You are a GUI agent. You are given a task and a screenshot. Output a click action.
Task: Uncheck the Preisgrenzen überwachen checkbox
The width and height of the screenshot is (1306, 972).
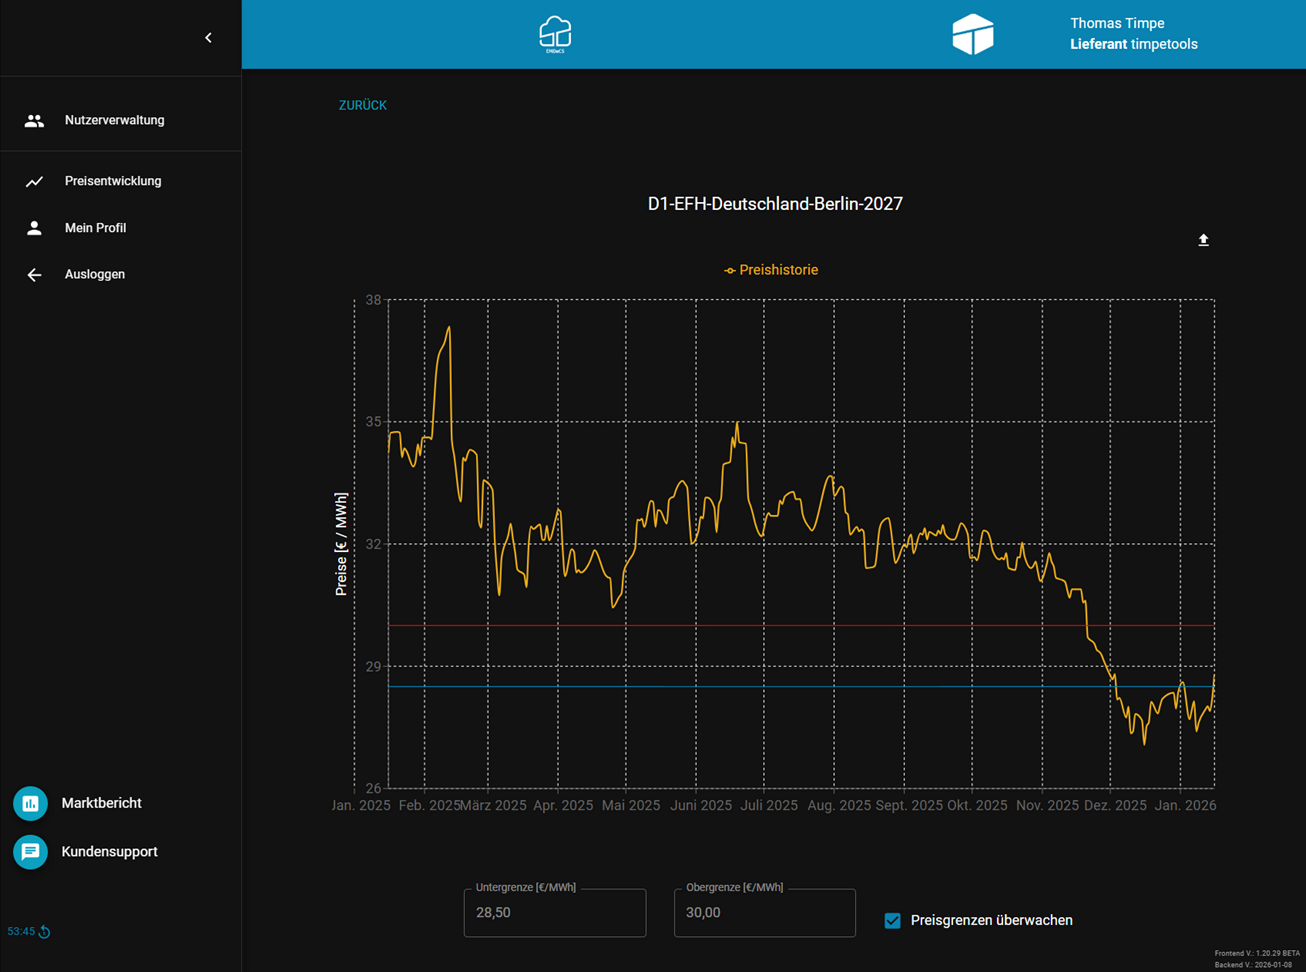pos(893,920)
